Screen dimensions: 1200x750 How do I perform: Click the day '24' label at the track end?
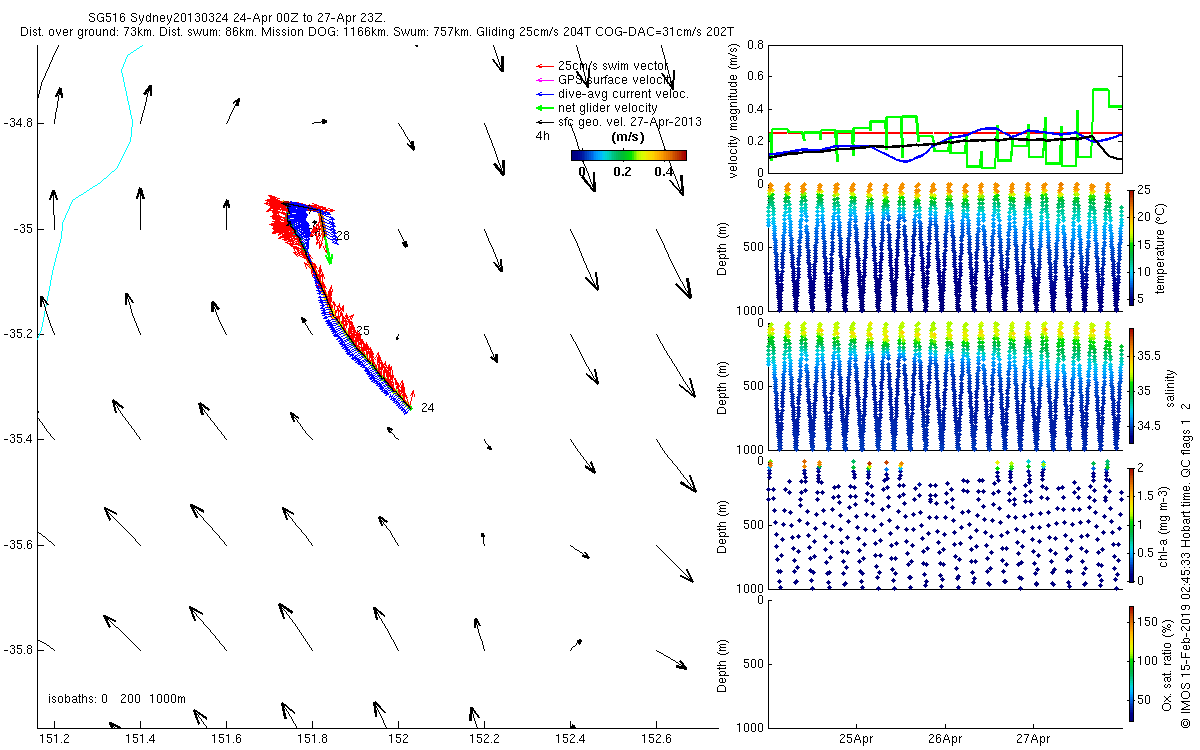pyautogui.click(x=427, y=408)
